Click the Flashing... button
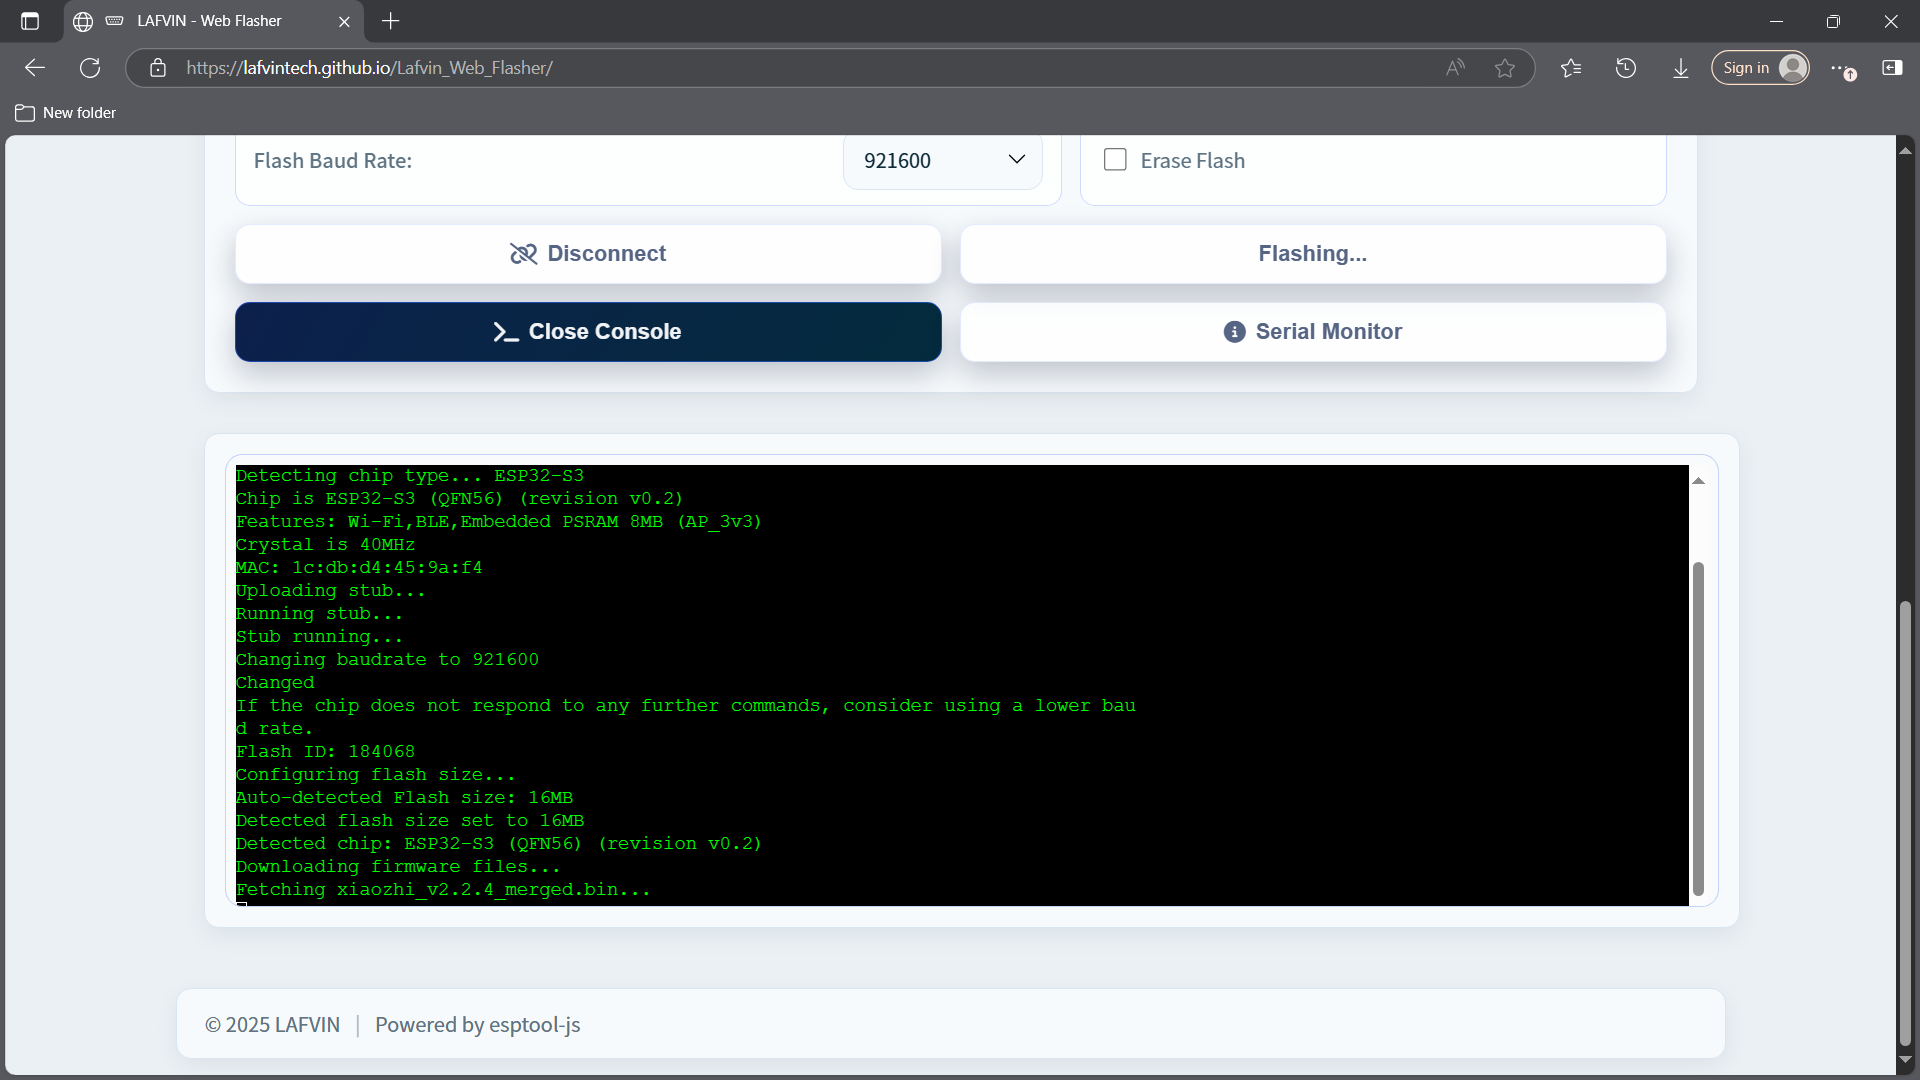The height and width of the screenshot is (1080, 1920). 1313,254
